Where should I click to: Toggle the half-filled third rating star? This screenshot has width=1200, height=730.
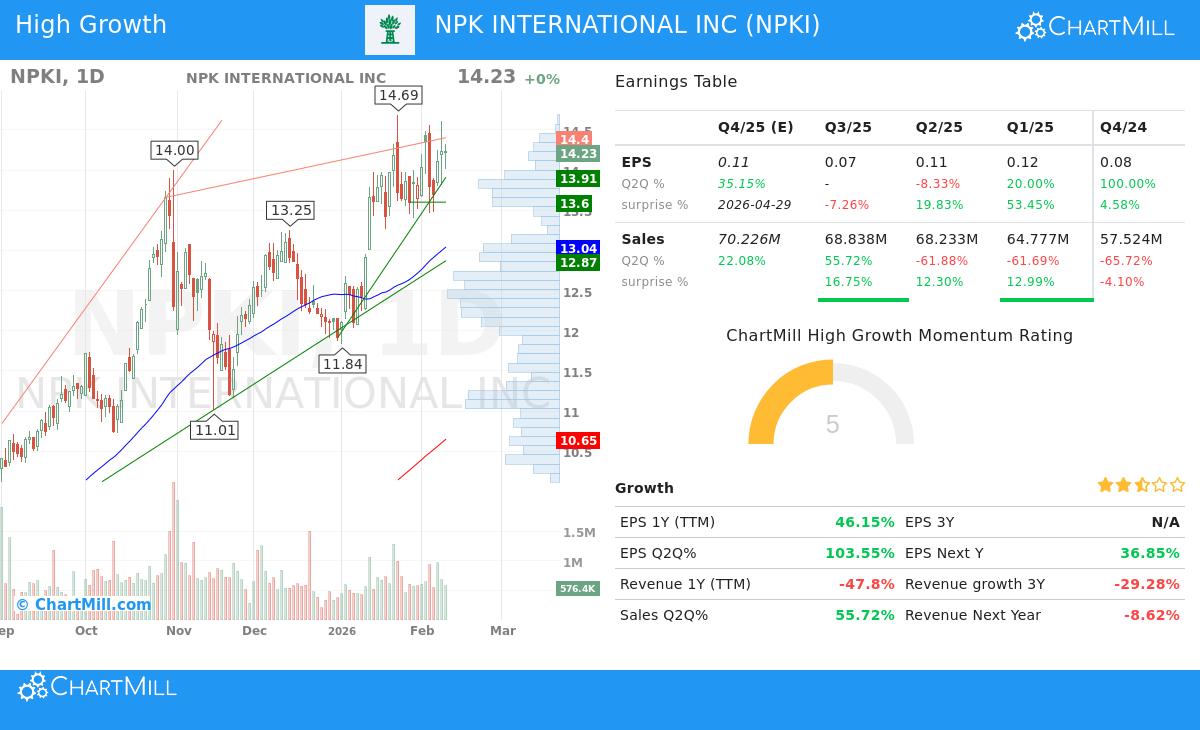(x=1141, y=484)
